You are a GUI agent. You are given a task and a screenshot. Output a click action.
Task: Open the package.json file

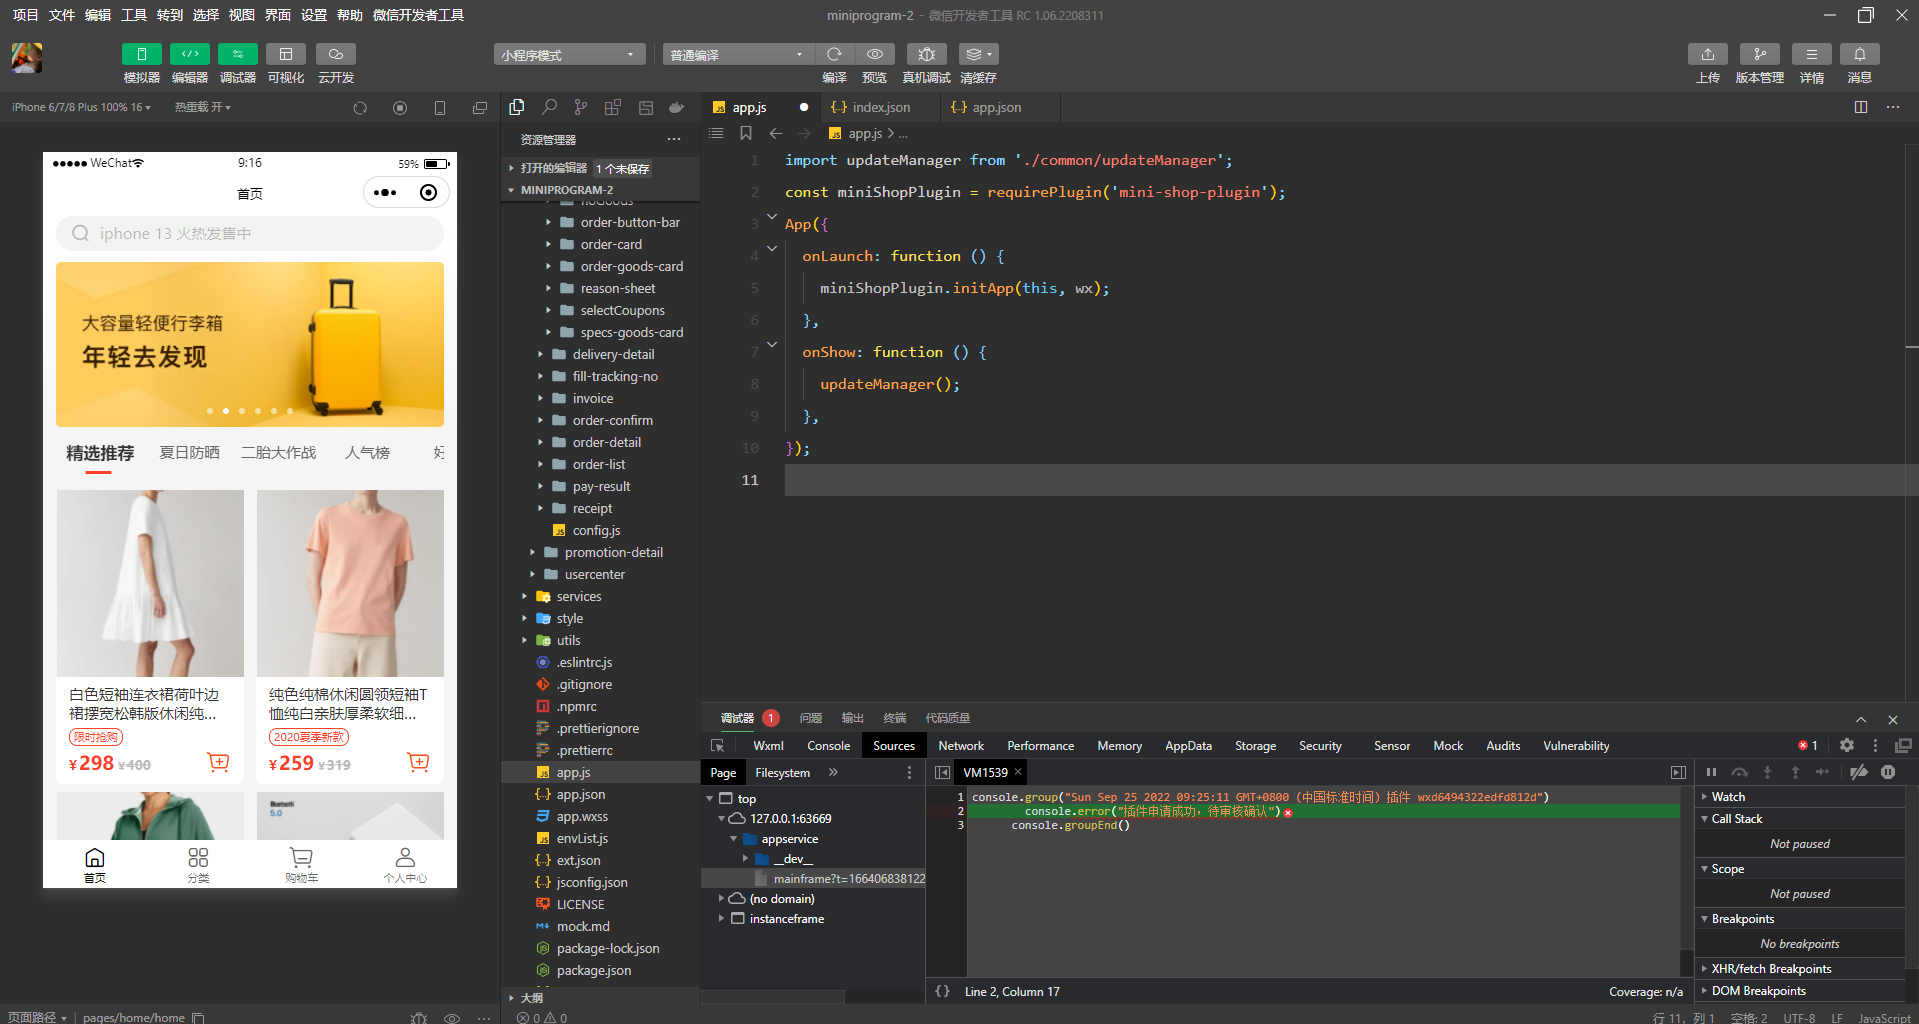[x=593, y=971]
